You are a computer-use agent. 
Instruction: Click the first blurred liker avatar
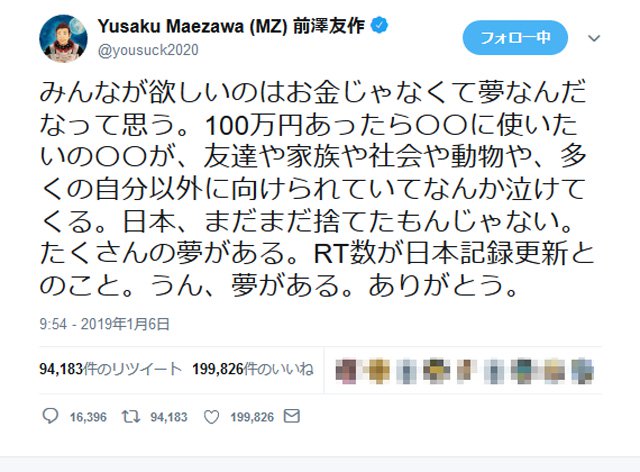[x=346, y=371]
